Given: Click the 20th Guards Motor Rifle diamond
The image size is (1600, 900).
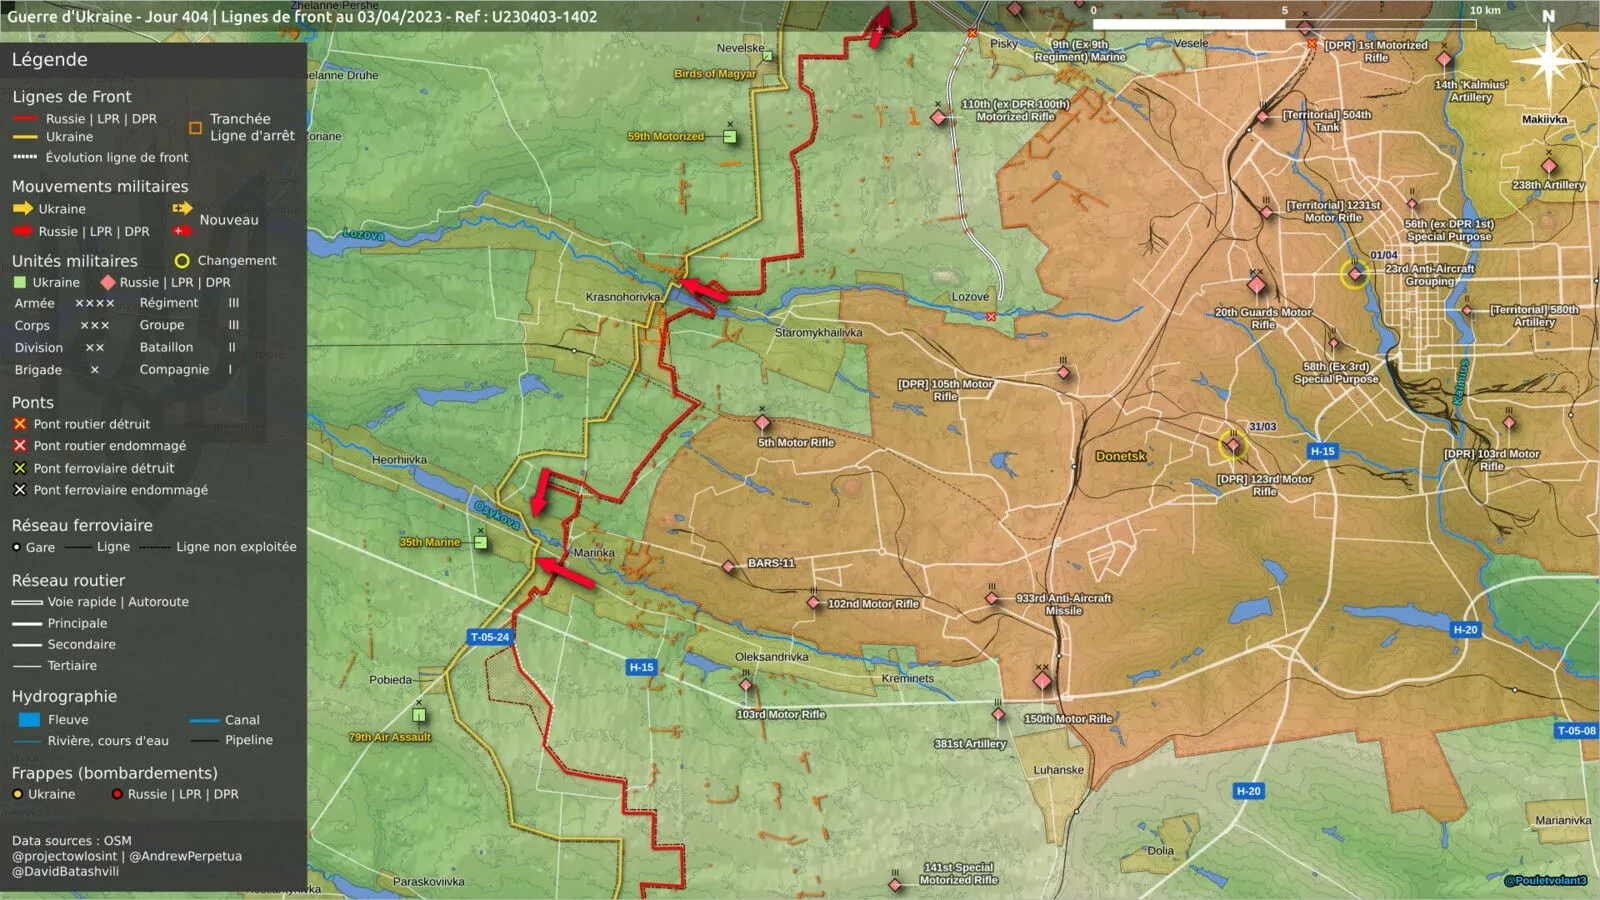Looking at the screenshot, I should point(1257,286).
